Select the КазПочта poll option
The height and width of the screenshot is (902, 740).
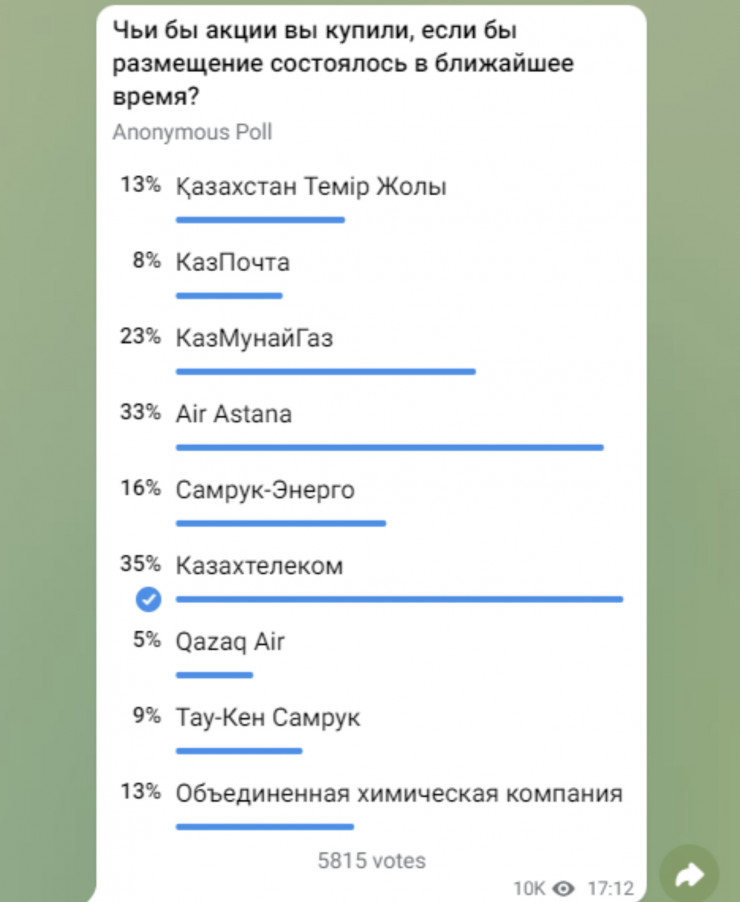coord(233,262)
